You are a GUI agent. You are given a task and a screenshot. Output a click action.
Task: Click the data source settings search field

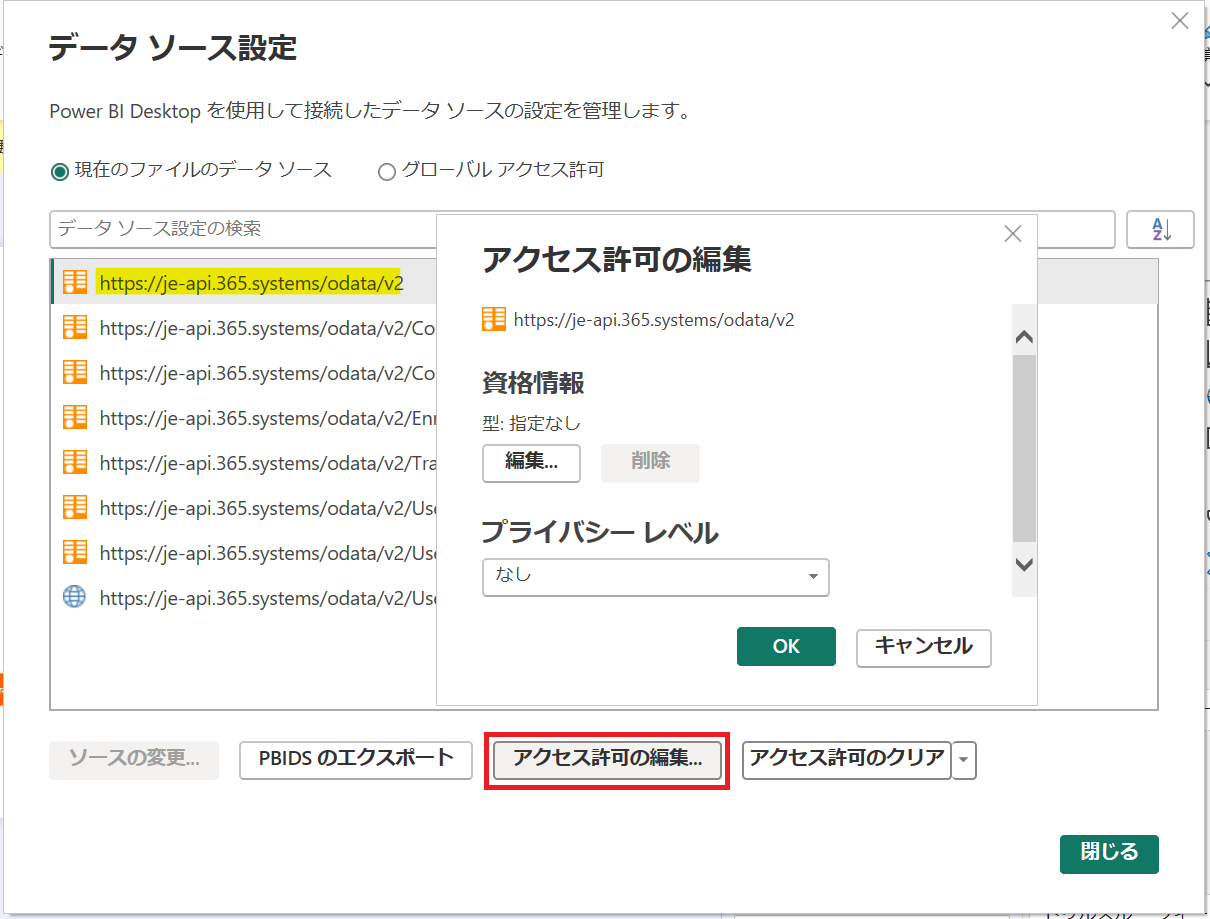[582, 229]
